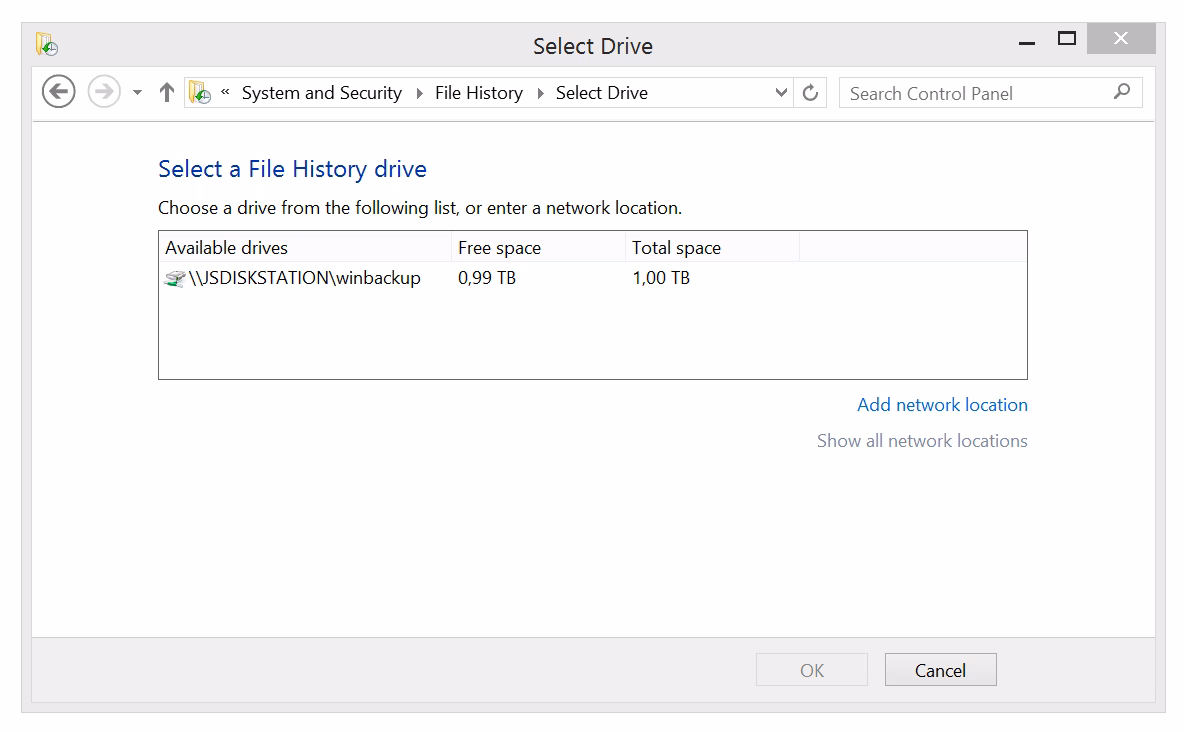This screenshot has width=1184, height=732.
Task: Minimize the Select Drive window
Action: coord(1026,42)
